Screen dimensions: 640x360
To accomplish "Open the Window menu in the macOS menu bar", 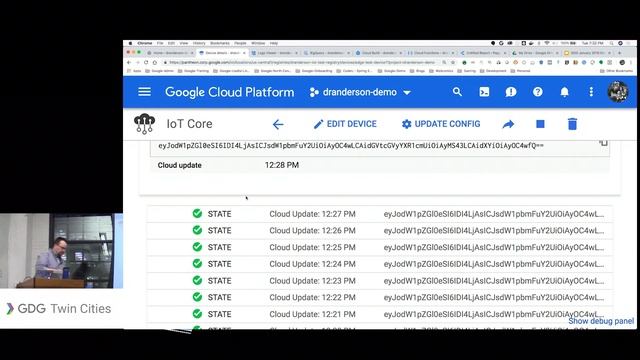I will click(258, 43).
